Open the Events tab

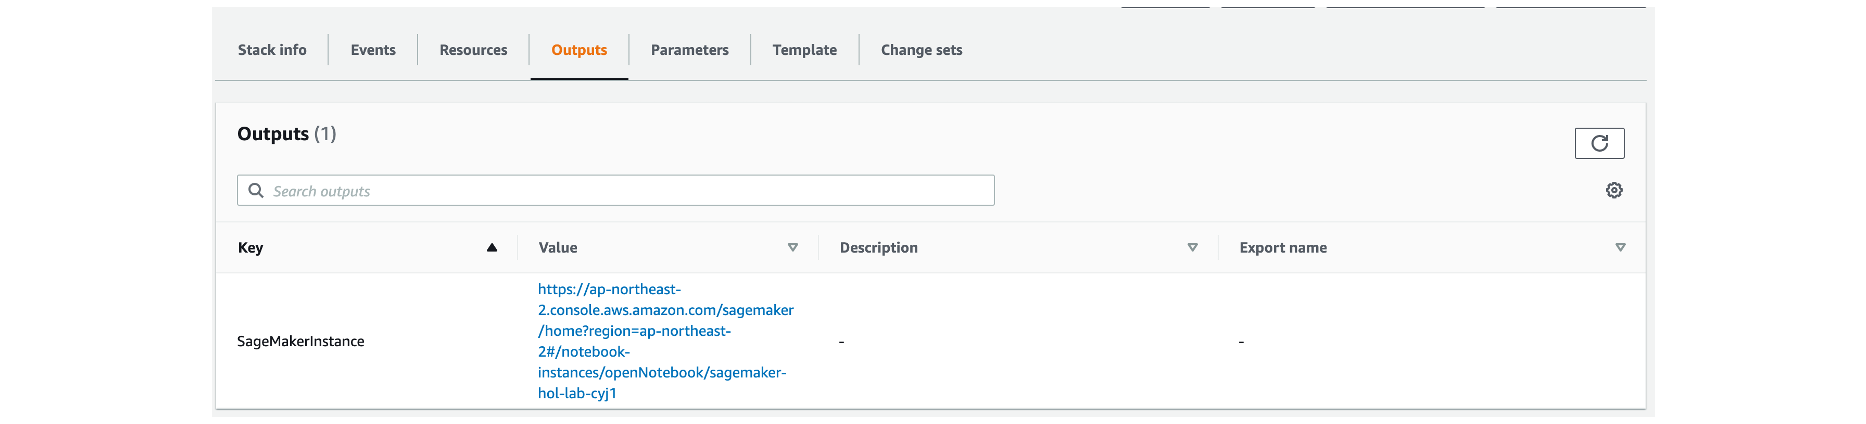[x=373, y=50]
